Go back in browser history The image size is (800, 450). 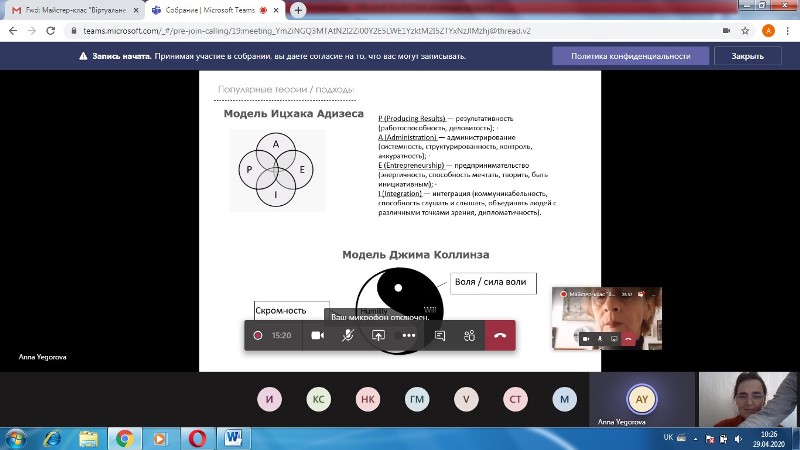(13, 31)
